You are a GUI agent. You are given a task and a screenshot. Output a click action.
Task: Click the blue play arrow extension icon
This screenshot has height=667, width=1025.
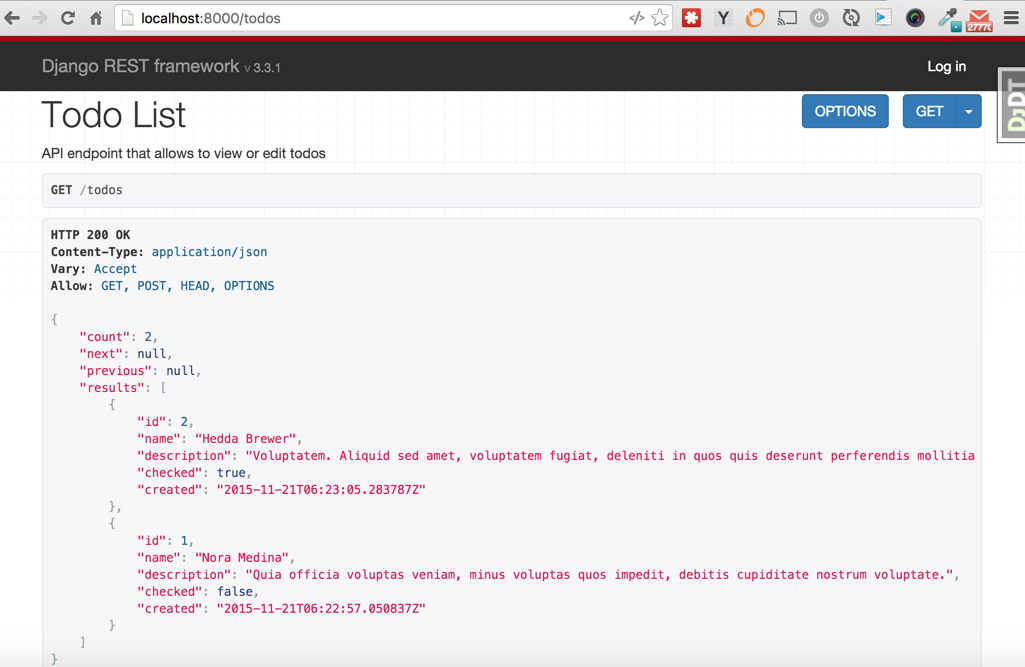883,18
